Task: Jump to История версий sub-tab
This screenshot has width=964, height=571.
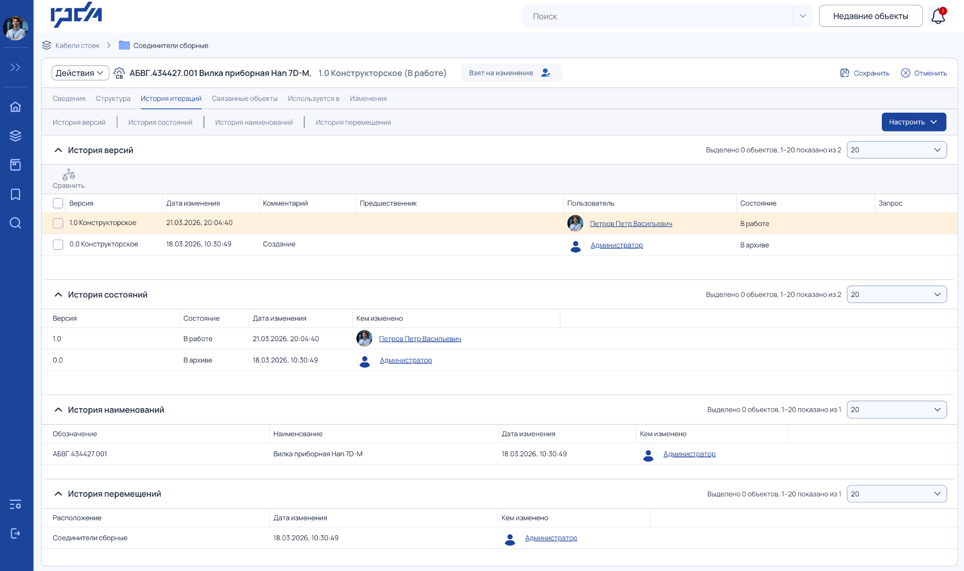Action: tap(79, 122)
